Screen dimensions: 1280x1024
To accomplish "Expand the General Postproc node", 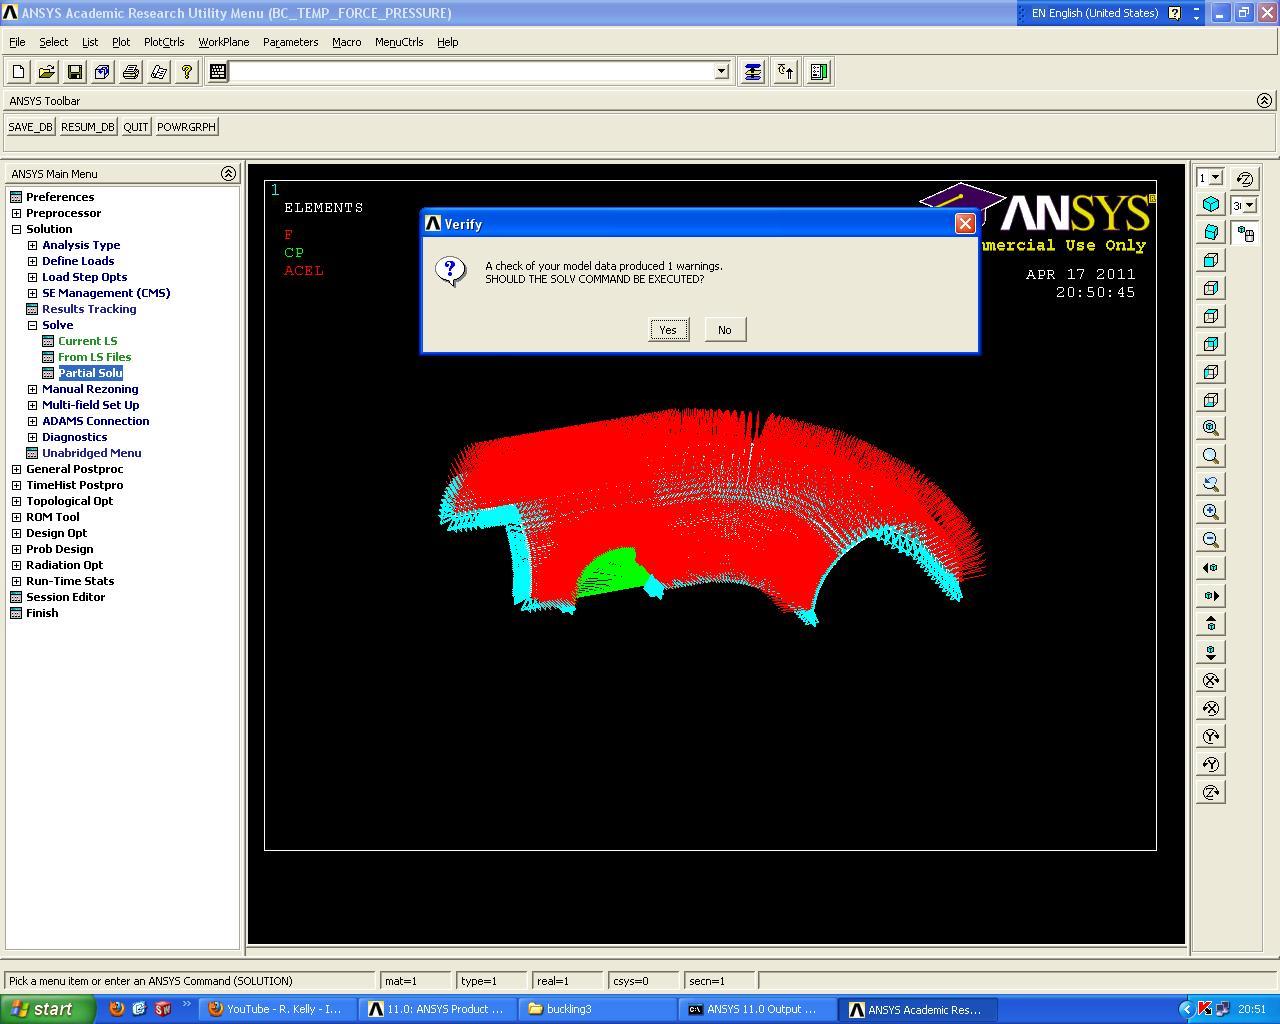I will (16, 469).
